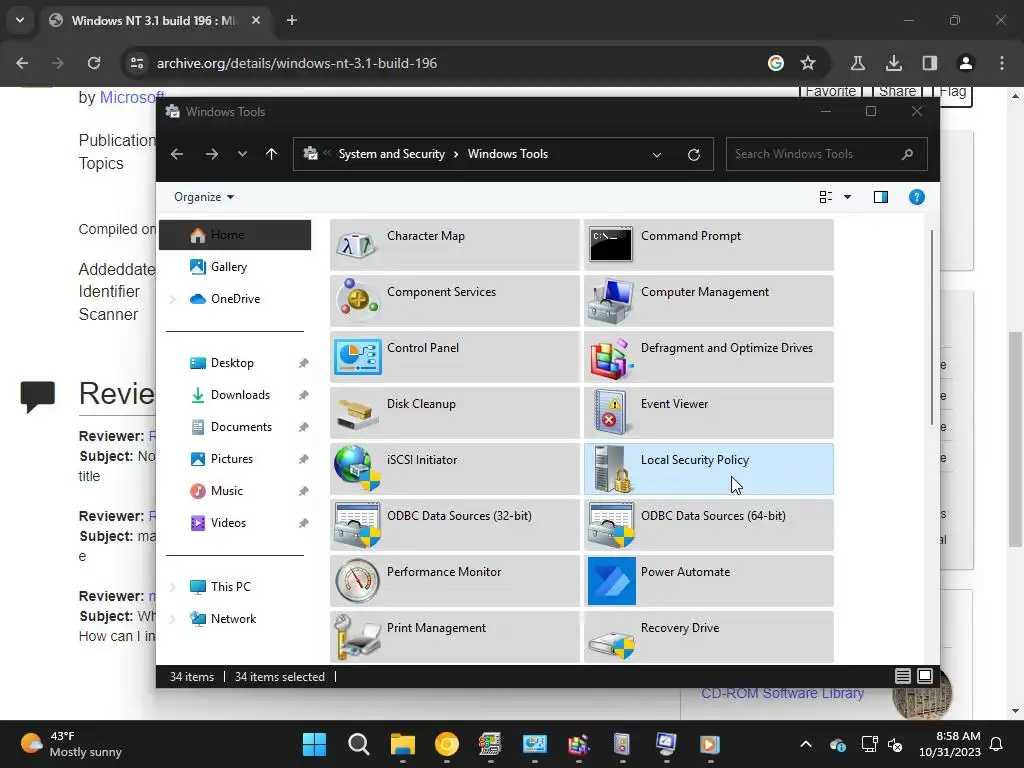
Task: Open notification center bell icon
Action: (x=997, y=744)
